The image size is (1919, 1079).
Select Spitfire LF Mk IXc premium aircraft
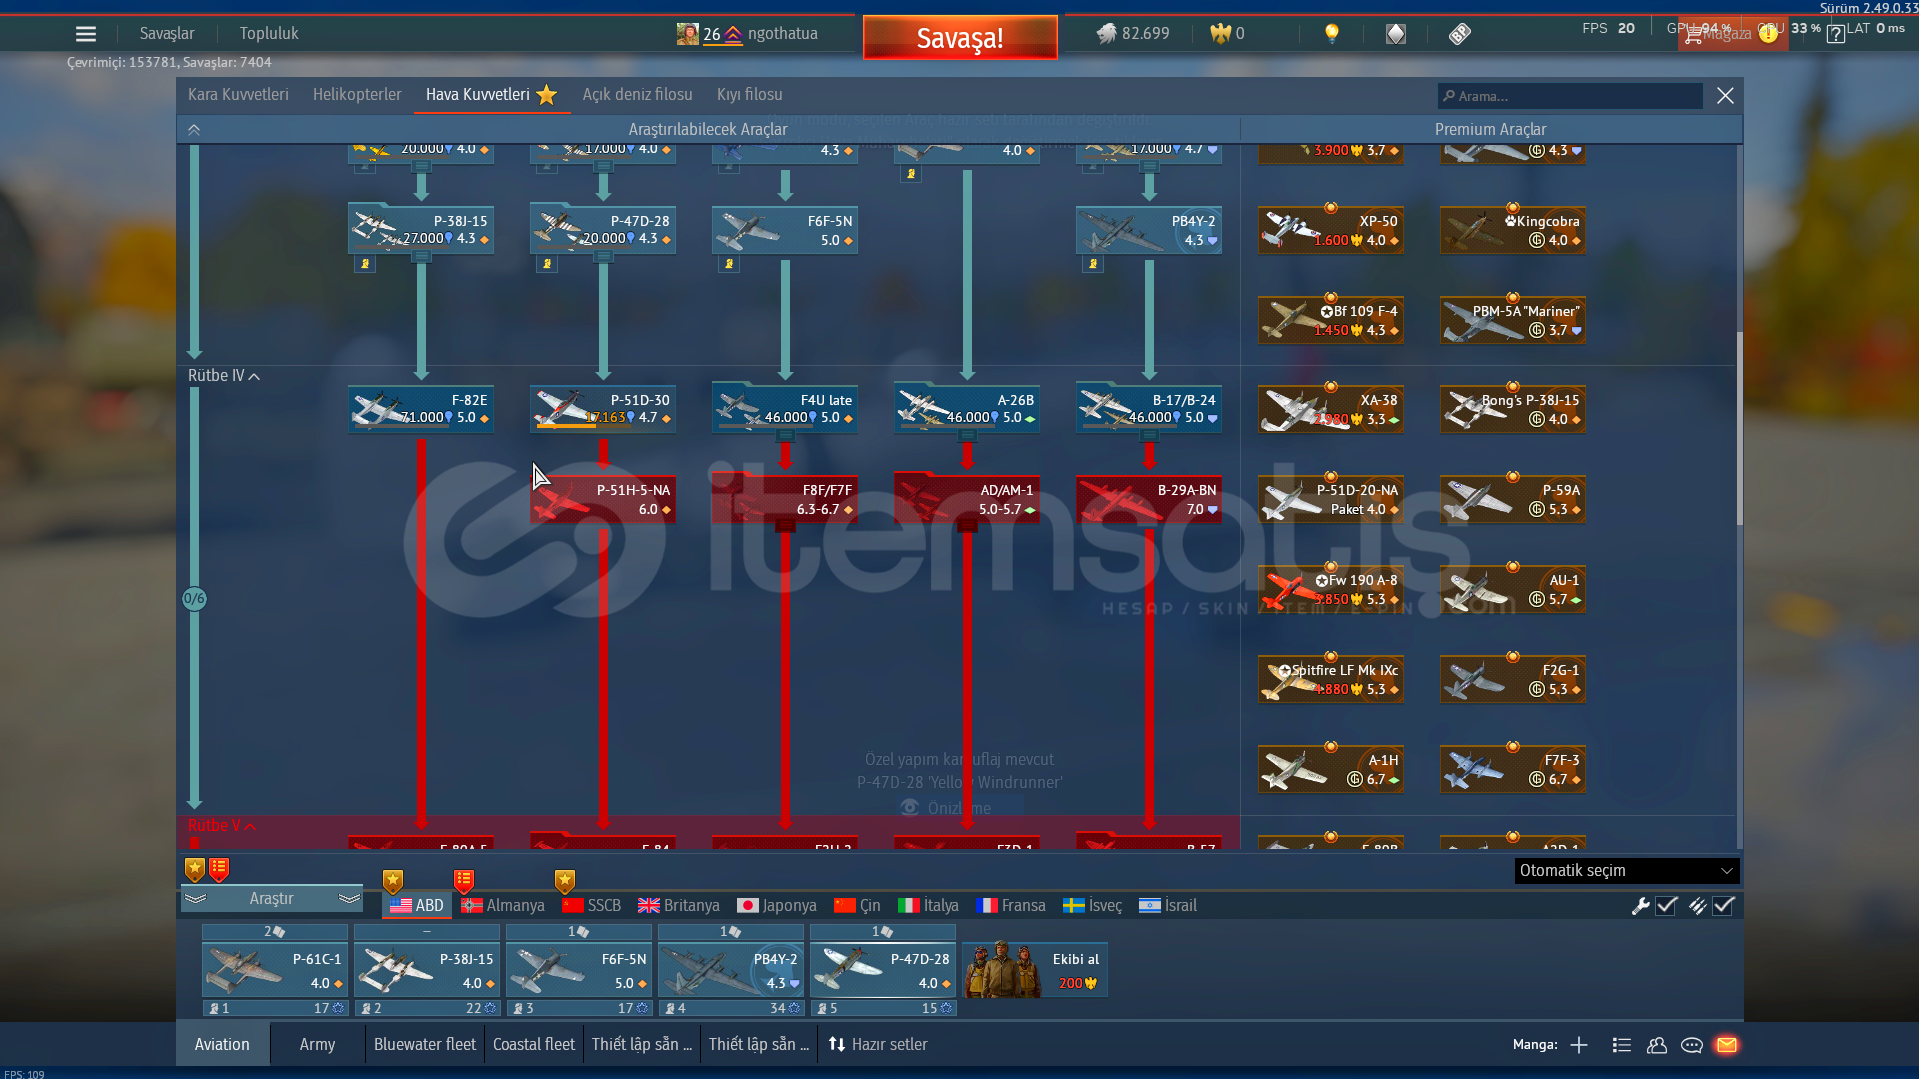1331,679
